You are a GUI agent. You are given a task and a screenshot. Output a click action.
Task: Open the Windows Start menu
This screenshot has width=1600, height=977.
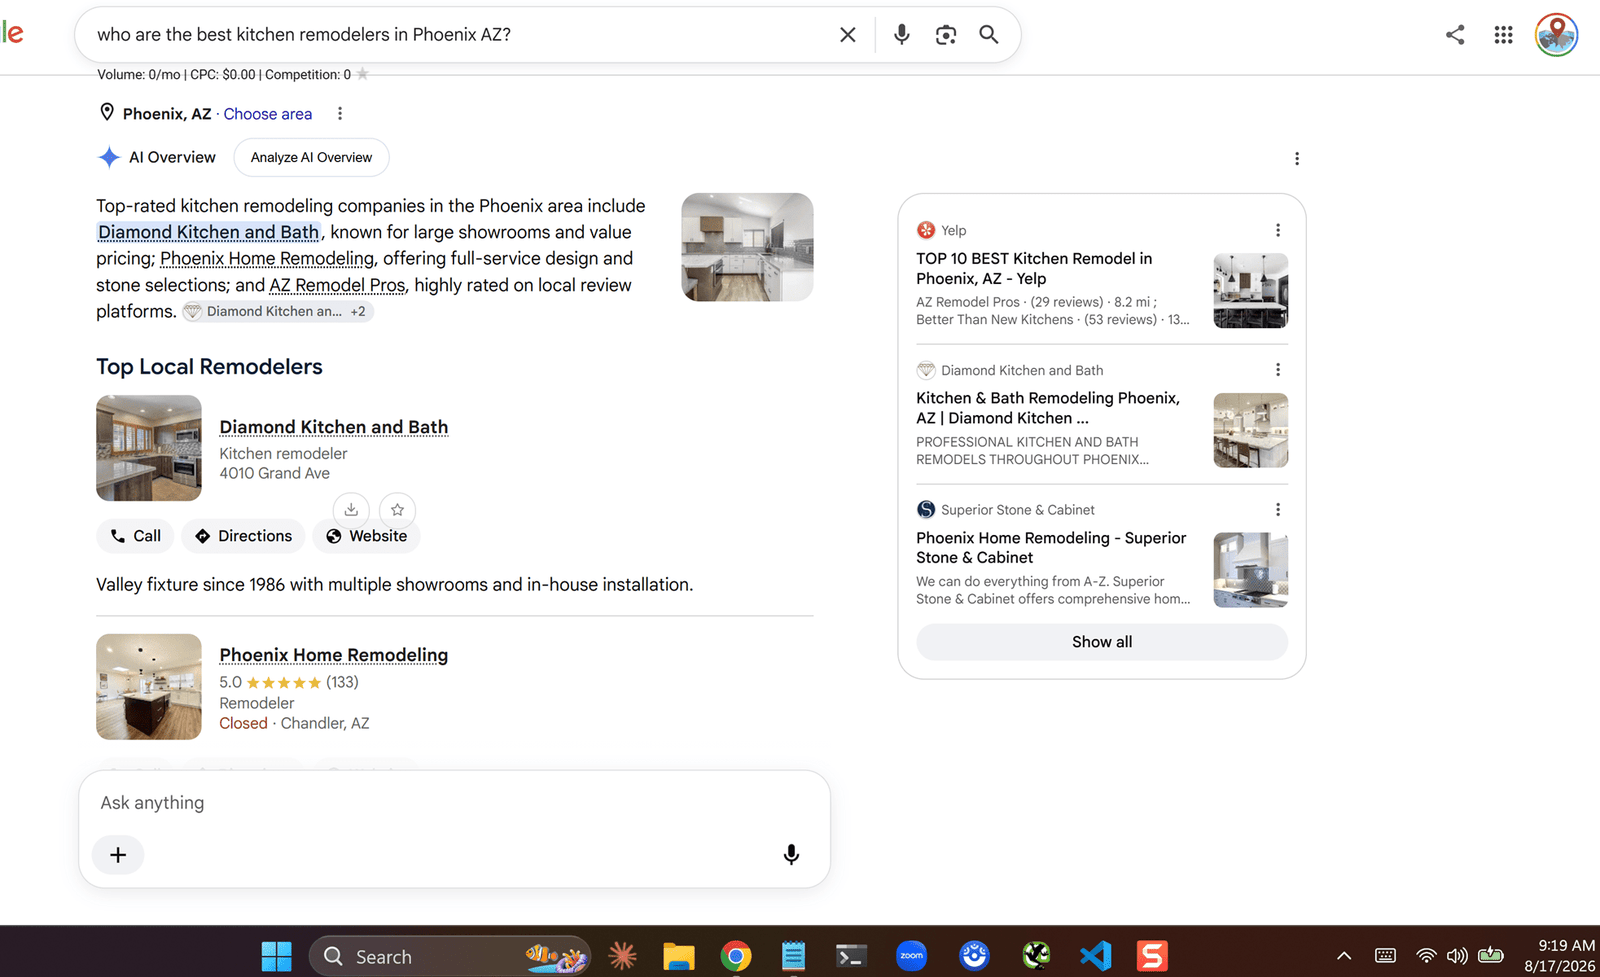click(x=276, y=957)
